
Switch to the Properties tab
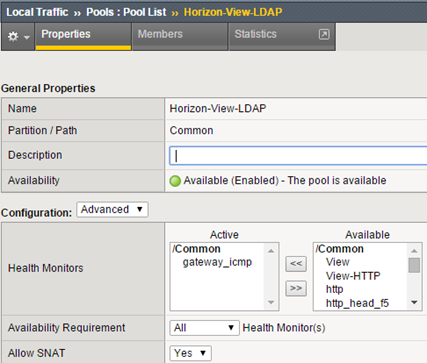(83, 37)
